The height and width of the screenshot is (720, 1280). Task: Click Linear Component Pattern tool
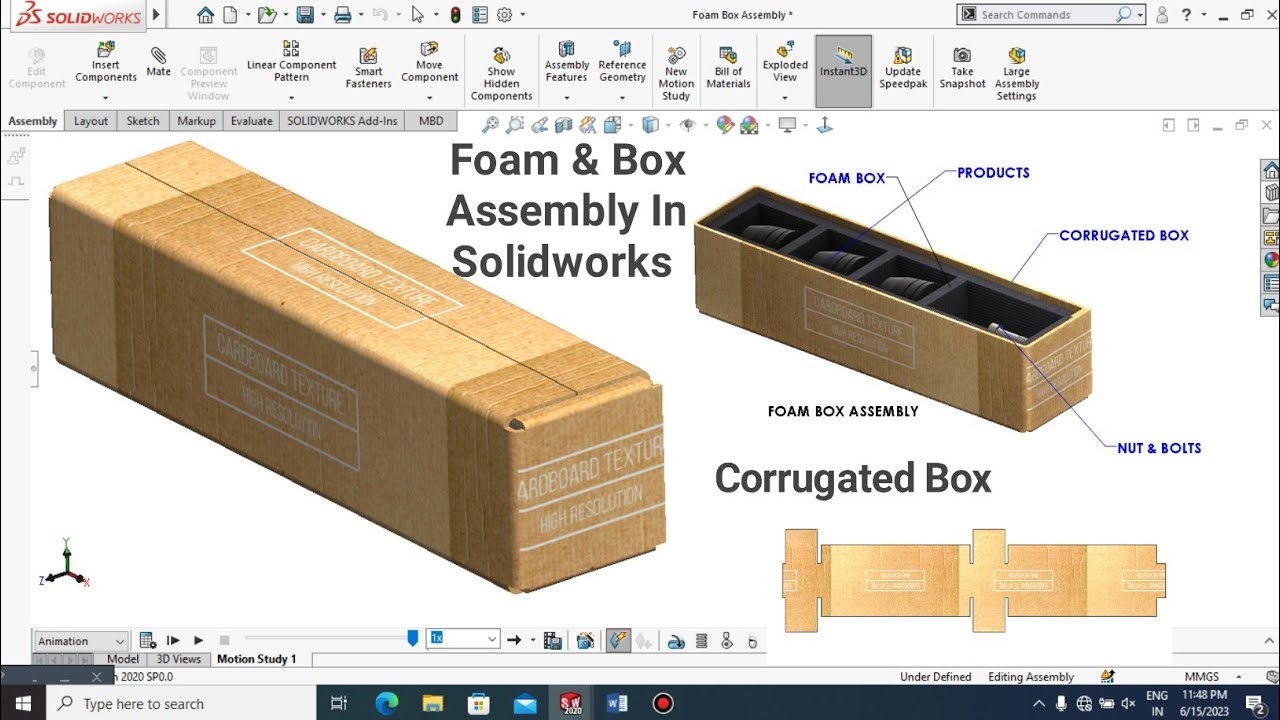(x=291, y=62)
